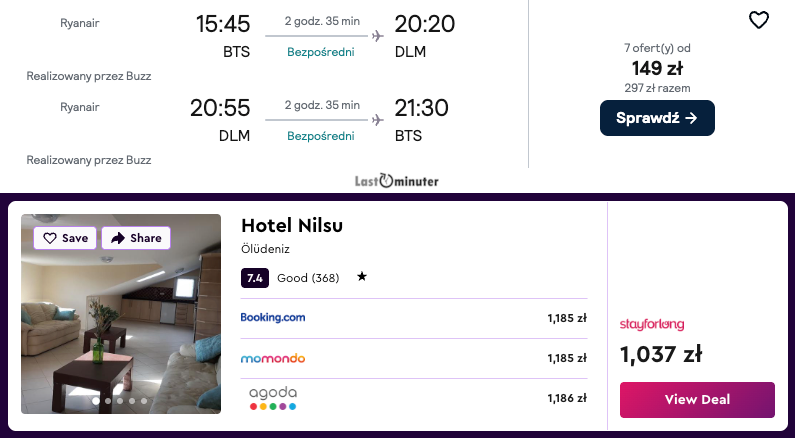Click the airplane icon on the DLM to BTS flight
This screenshot has width=795, height=438.
coord(377,120)
